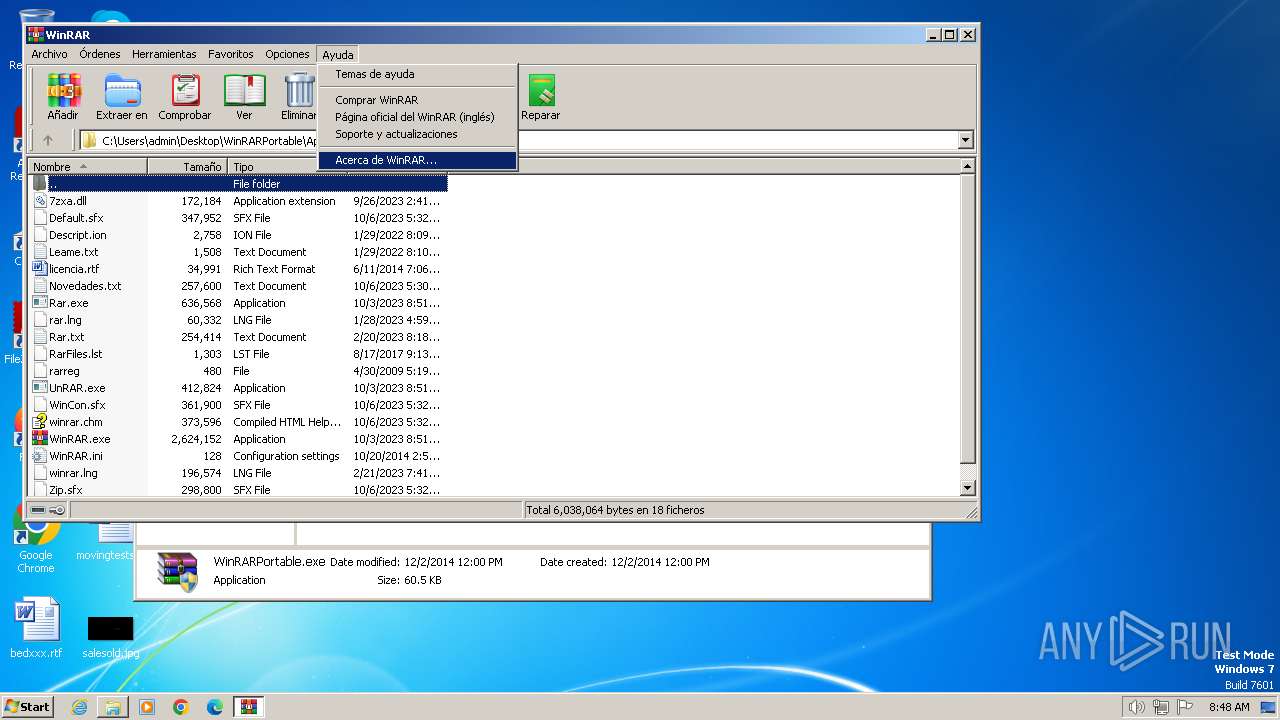Open the Favoritos menu
Image resolution: width=1280 pixels, height=720 pixels.
click(231, 54)
